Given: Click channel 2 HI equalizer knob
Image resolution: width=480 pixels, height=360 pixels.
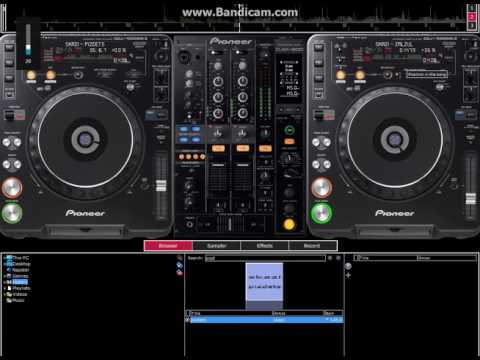Looking at the screenshot, I should (x=243, y=81).
